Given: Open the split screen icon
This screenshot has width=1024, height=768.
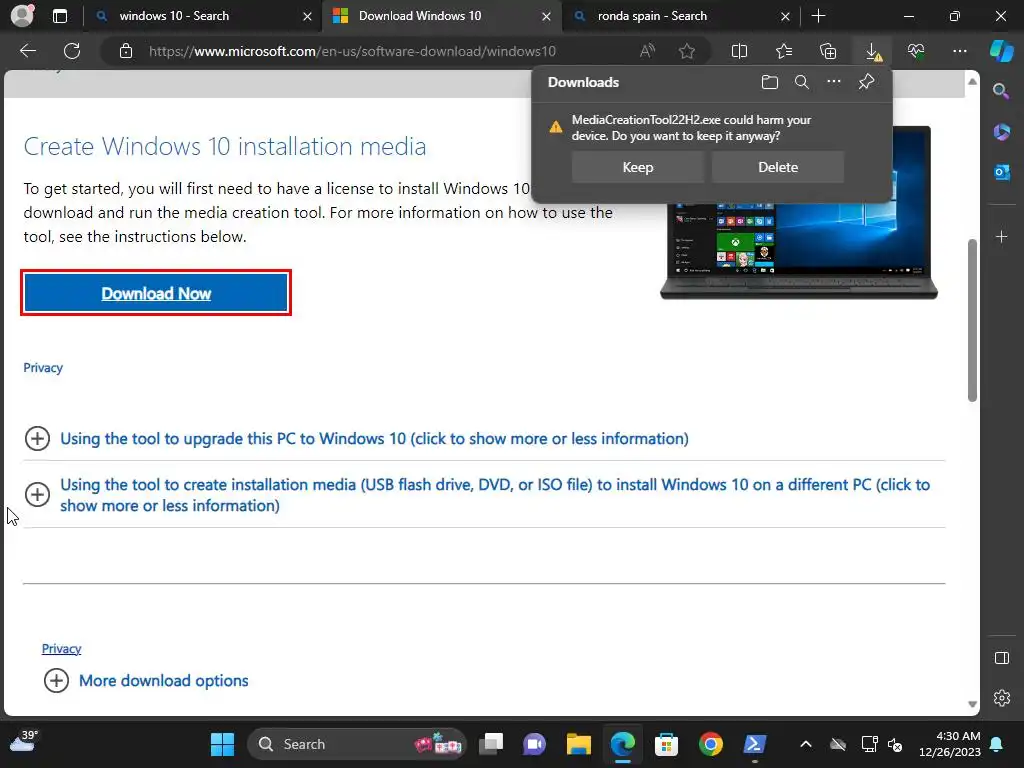Looking at the screenshot, I should pyautogui.click(x=739, y=51).
